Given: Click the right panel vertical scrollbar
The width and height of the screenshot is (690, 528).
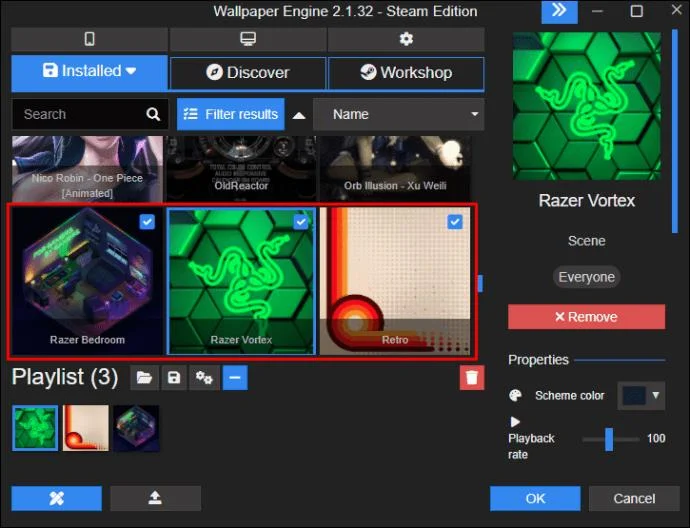Looking at the screenshot, I should coord(675,131).
